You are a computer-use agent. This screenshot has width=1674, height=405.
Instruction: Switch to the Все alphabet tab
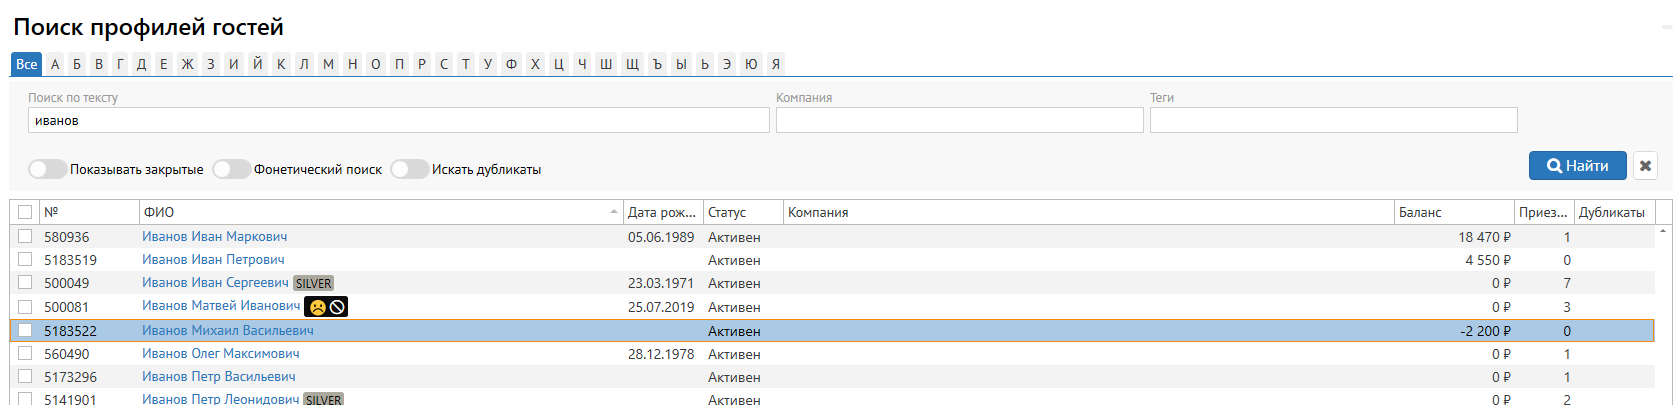27,64
